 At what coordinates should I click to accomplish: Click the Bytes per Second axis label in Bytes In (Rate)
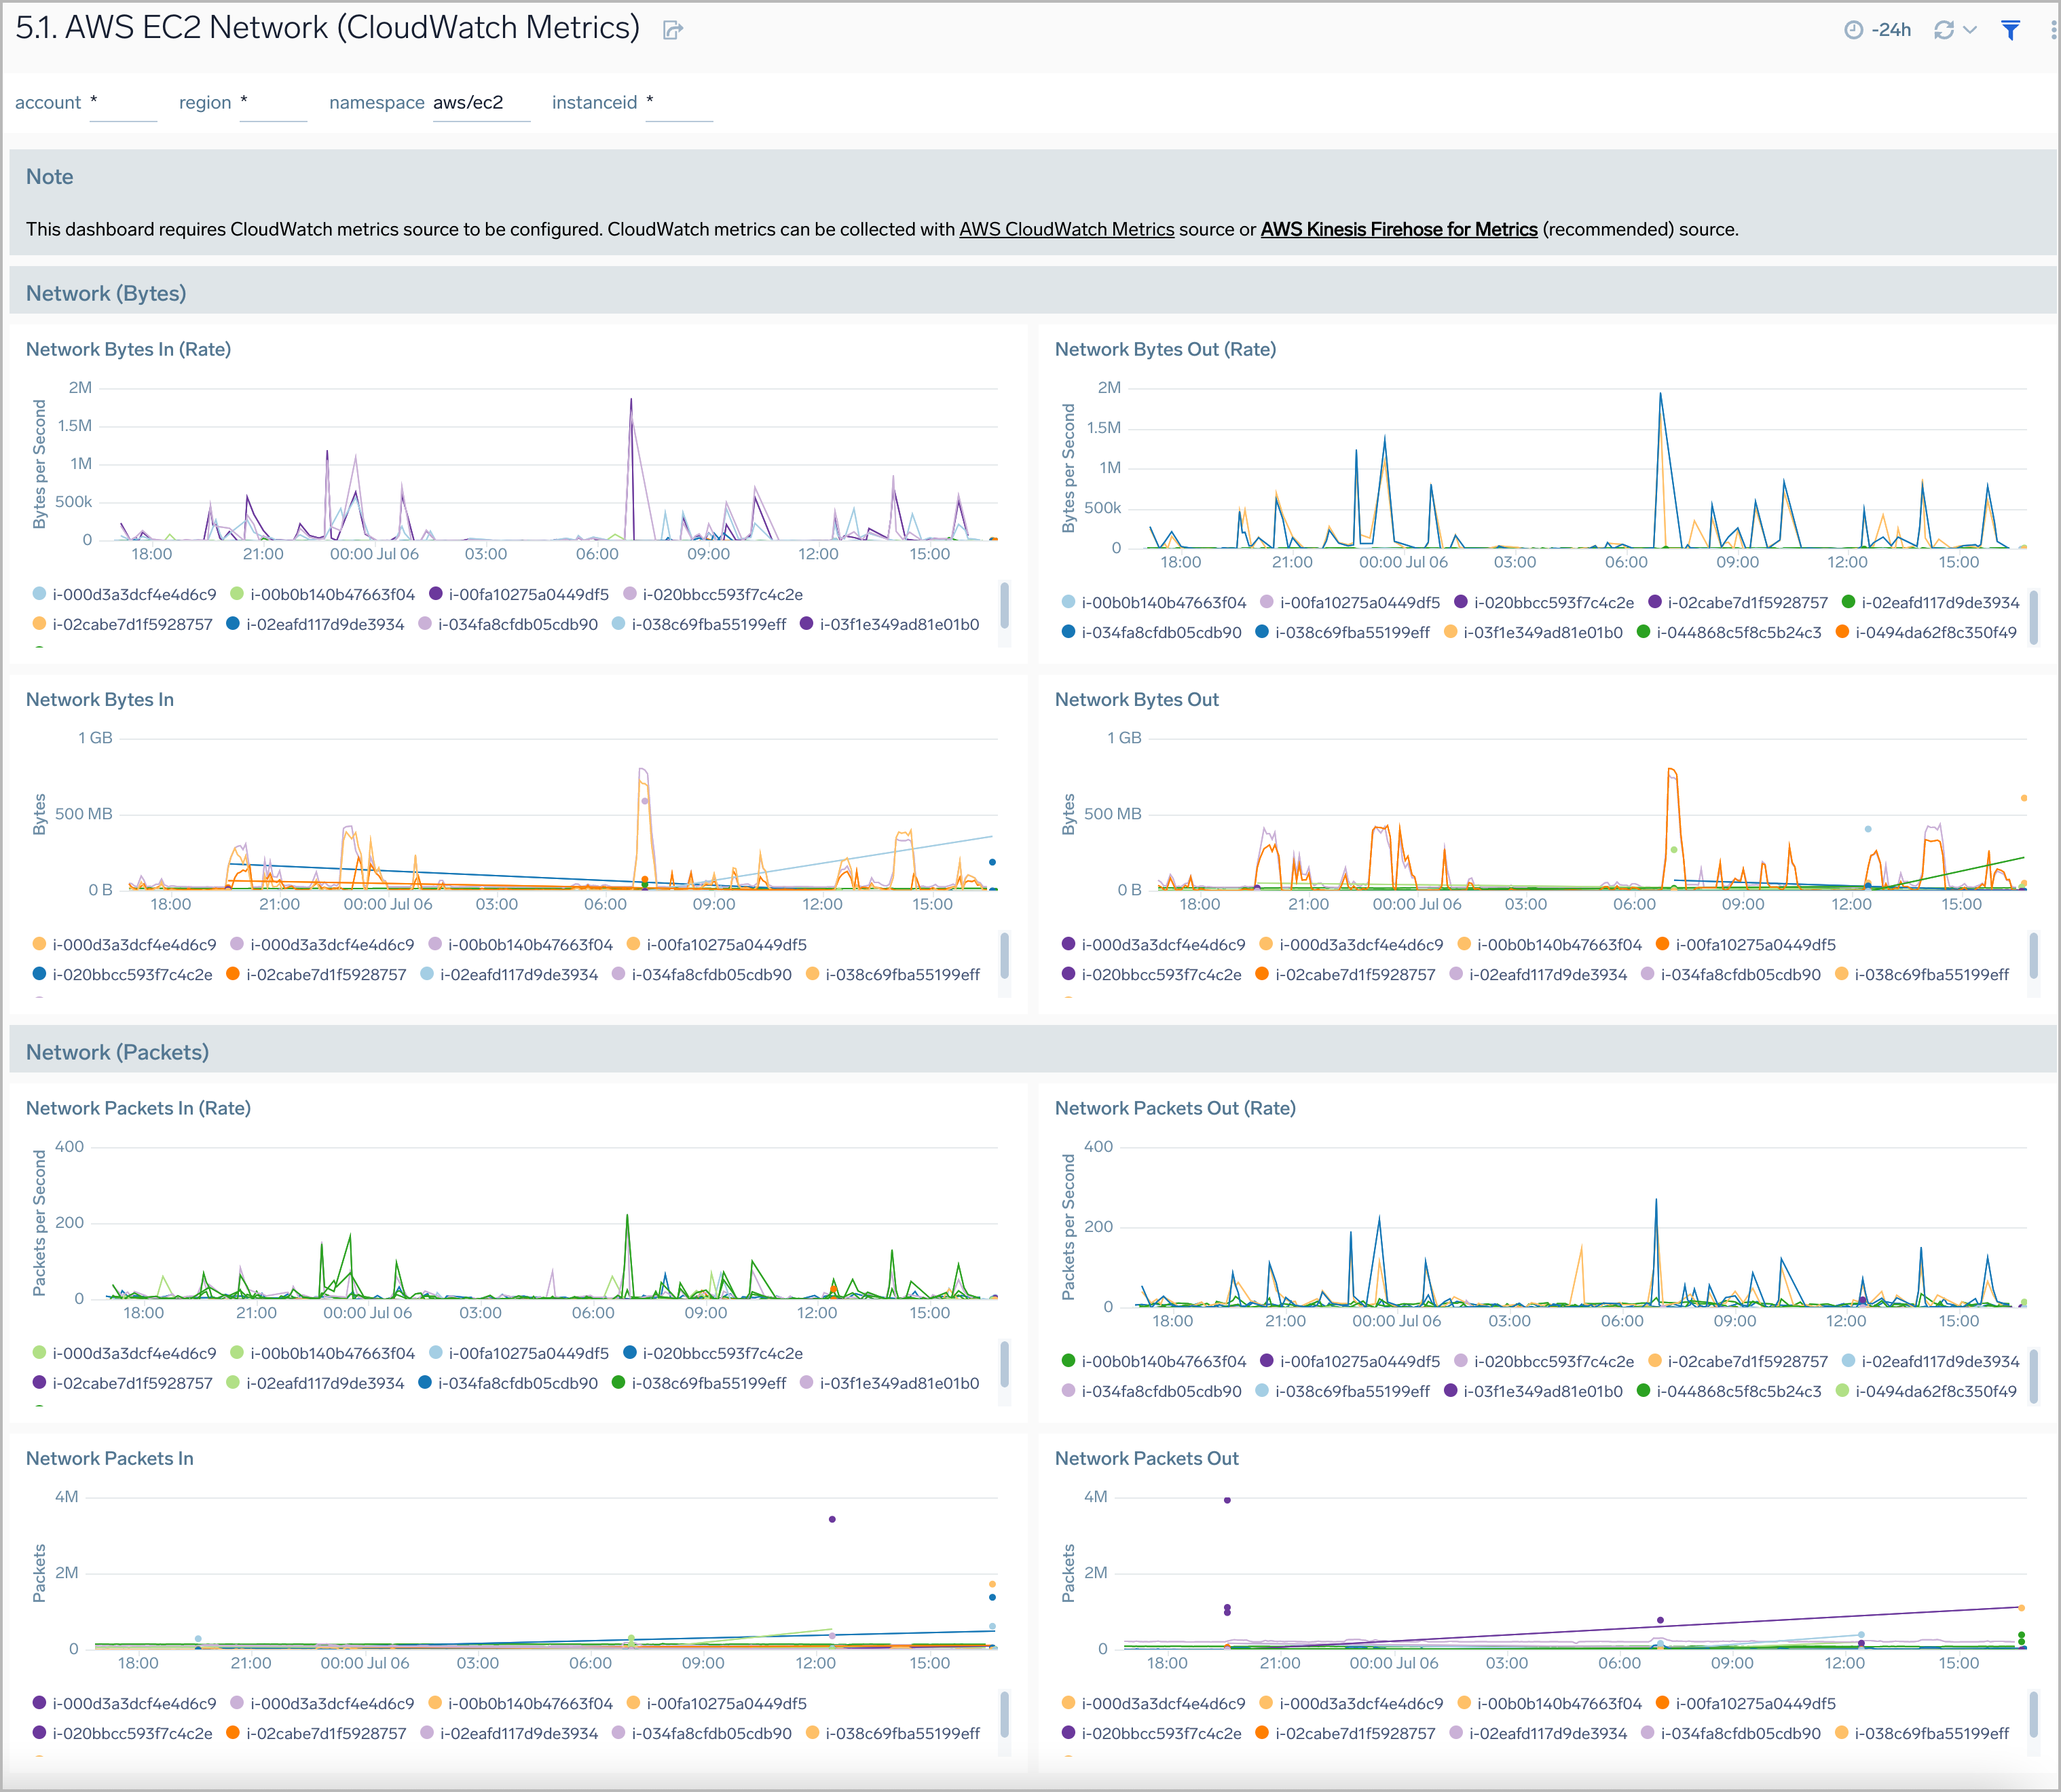[x=39, y=464]
